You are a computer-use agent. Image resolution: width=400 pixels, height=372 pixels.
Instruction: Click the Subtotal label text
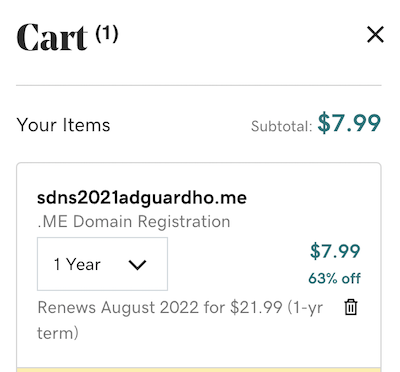pyautogui.click(x=281, y=126)
